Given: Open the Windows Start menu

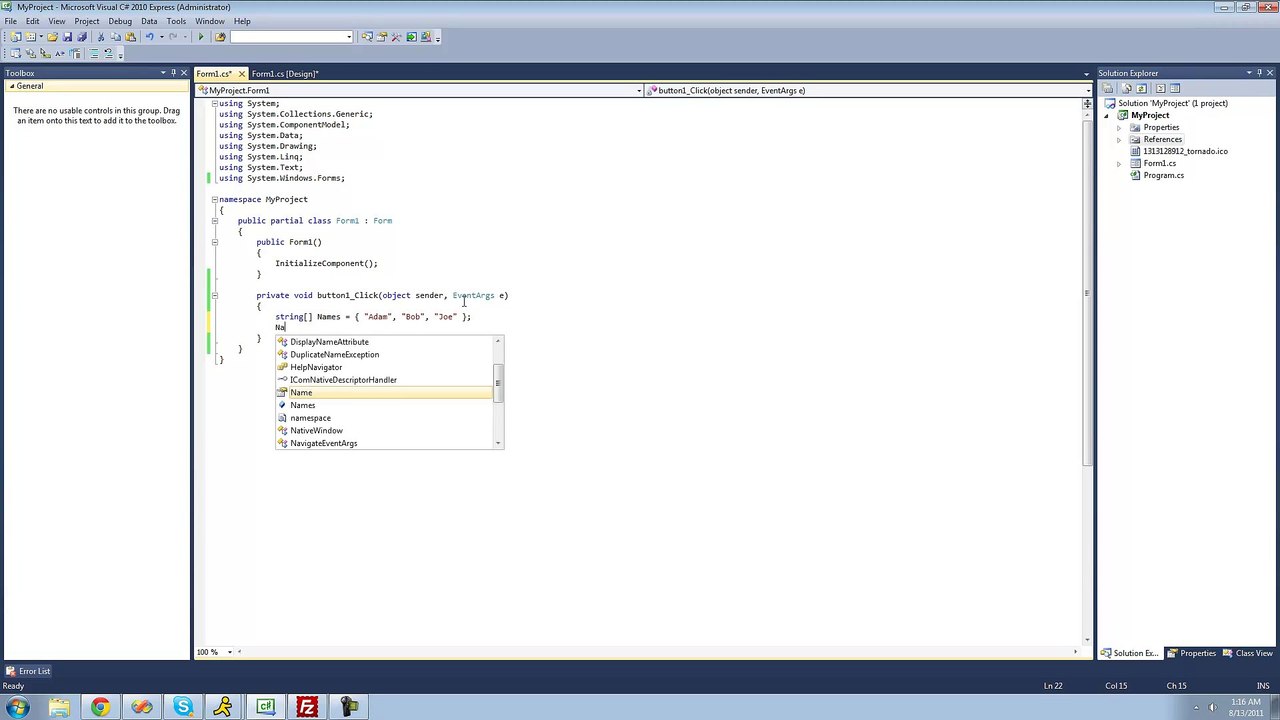Looking at the screenshot, I should pos(17,708).
